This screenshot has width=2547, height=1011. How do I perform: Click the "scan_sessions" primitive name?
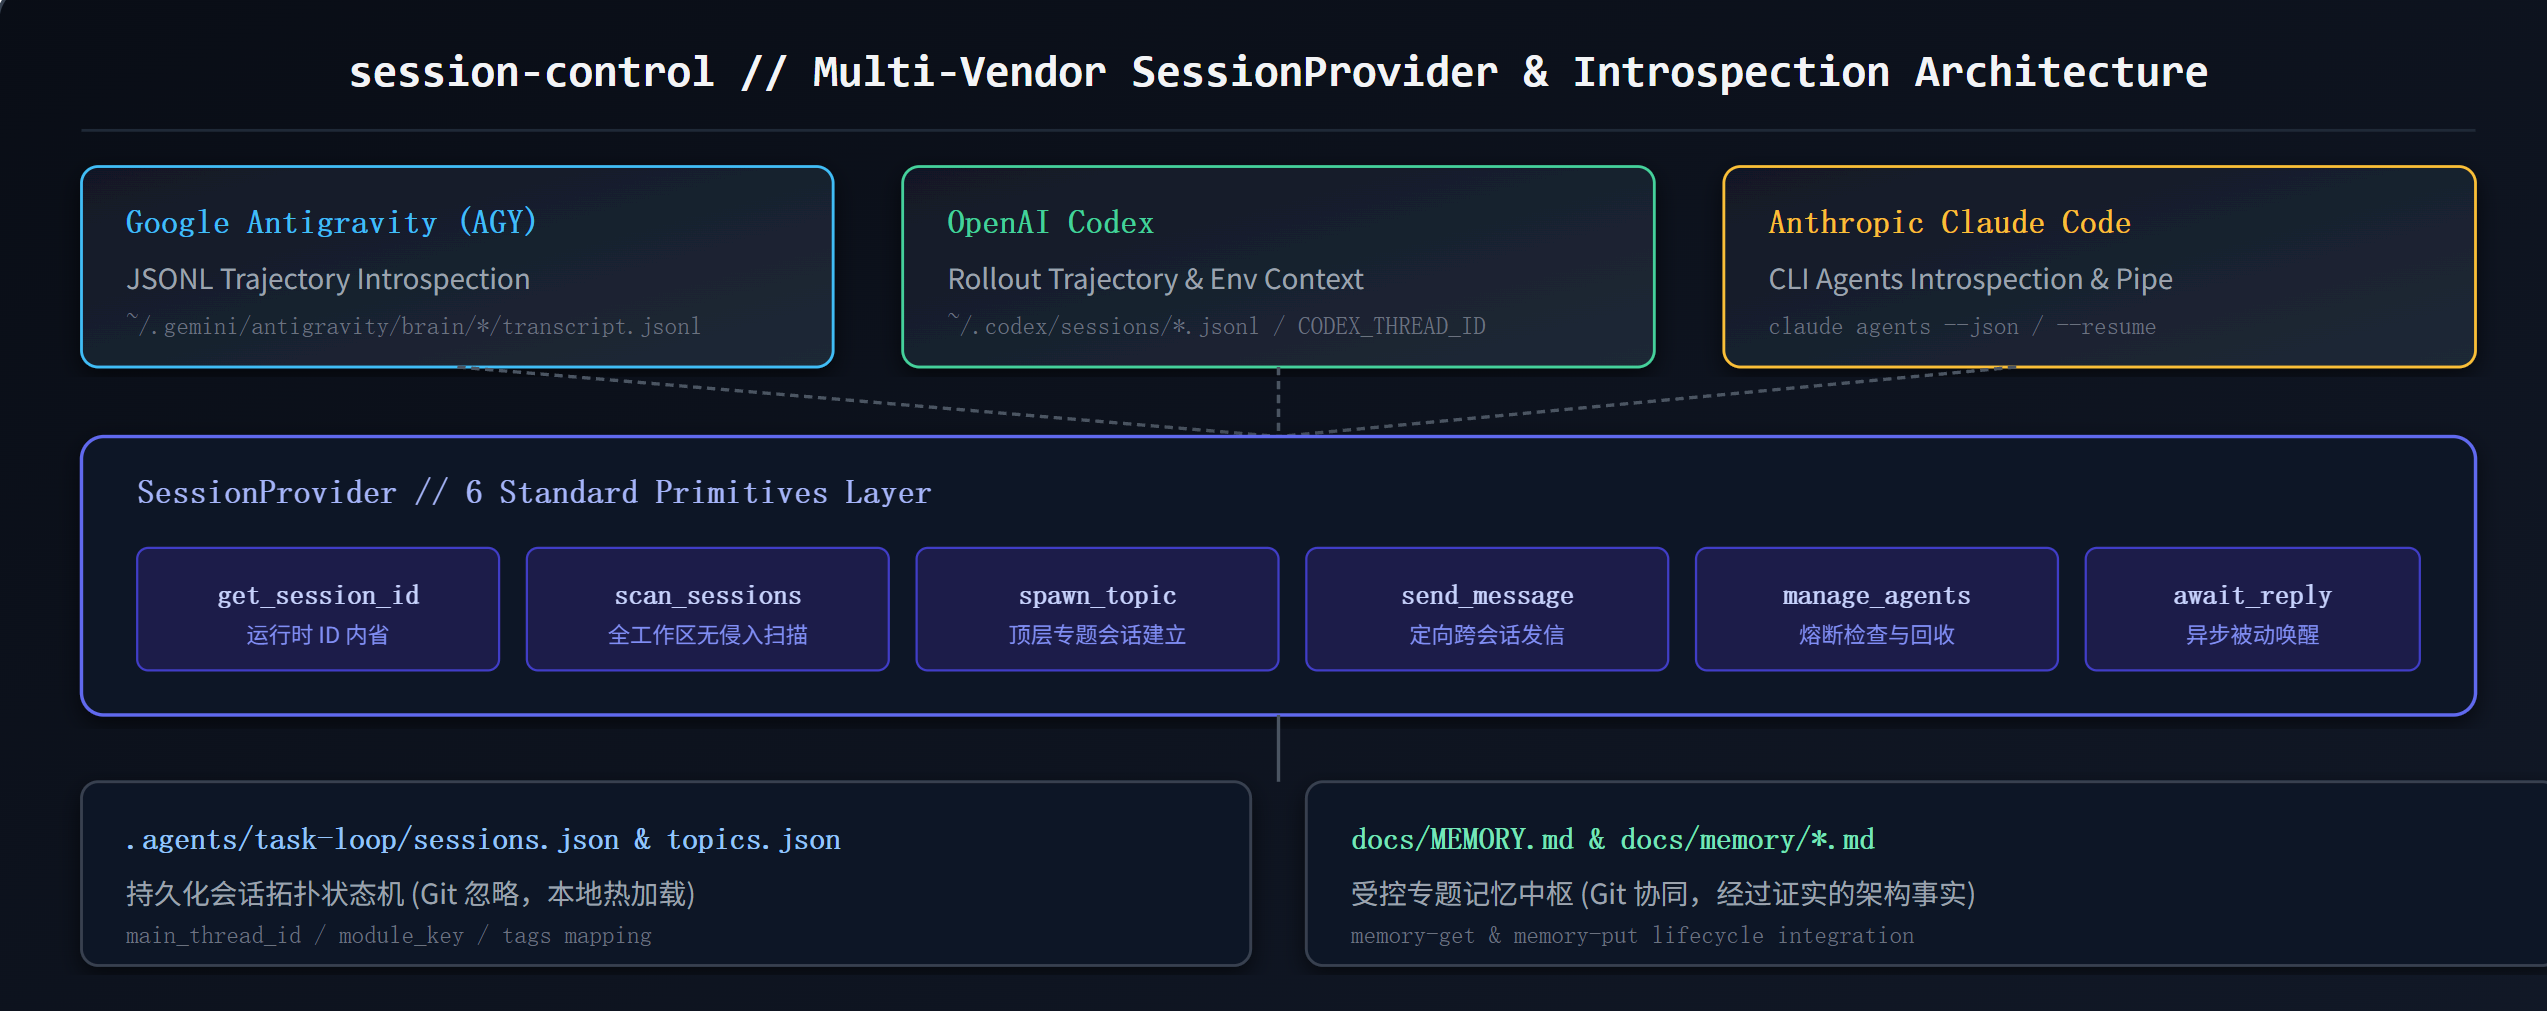point(708,596)
